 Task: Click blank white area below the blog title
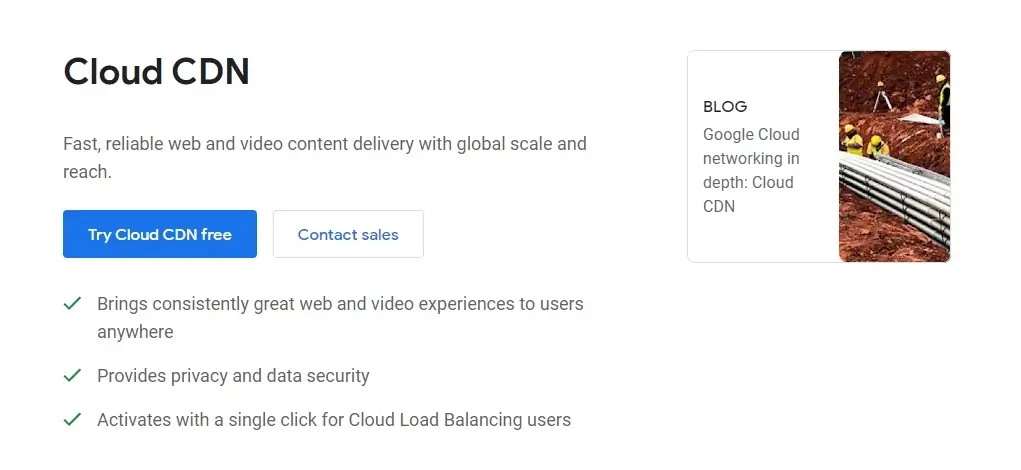[760, 238]
